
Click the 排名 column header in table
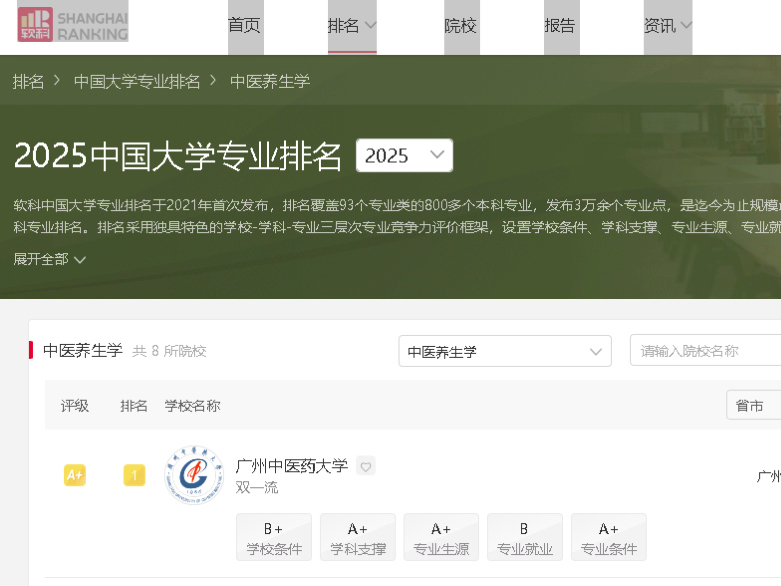[134, 406]
